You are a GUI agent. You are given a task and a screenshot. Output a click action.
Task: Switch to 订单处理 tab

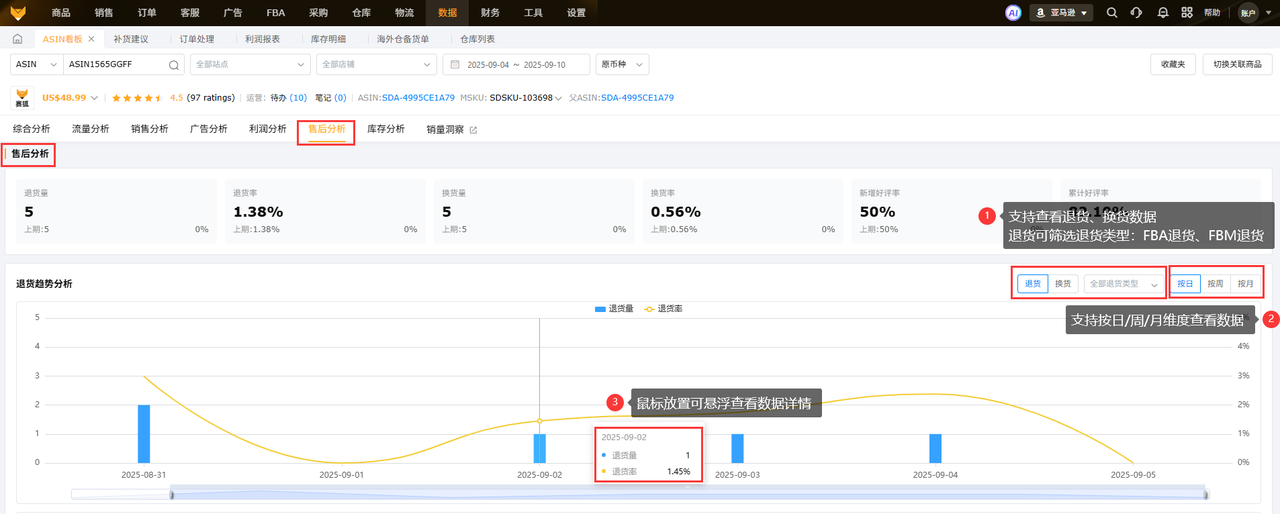pyautogui.click(x=197, y=39)
